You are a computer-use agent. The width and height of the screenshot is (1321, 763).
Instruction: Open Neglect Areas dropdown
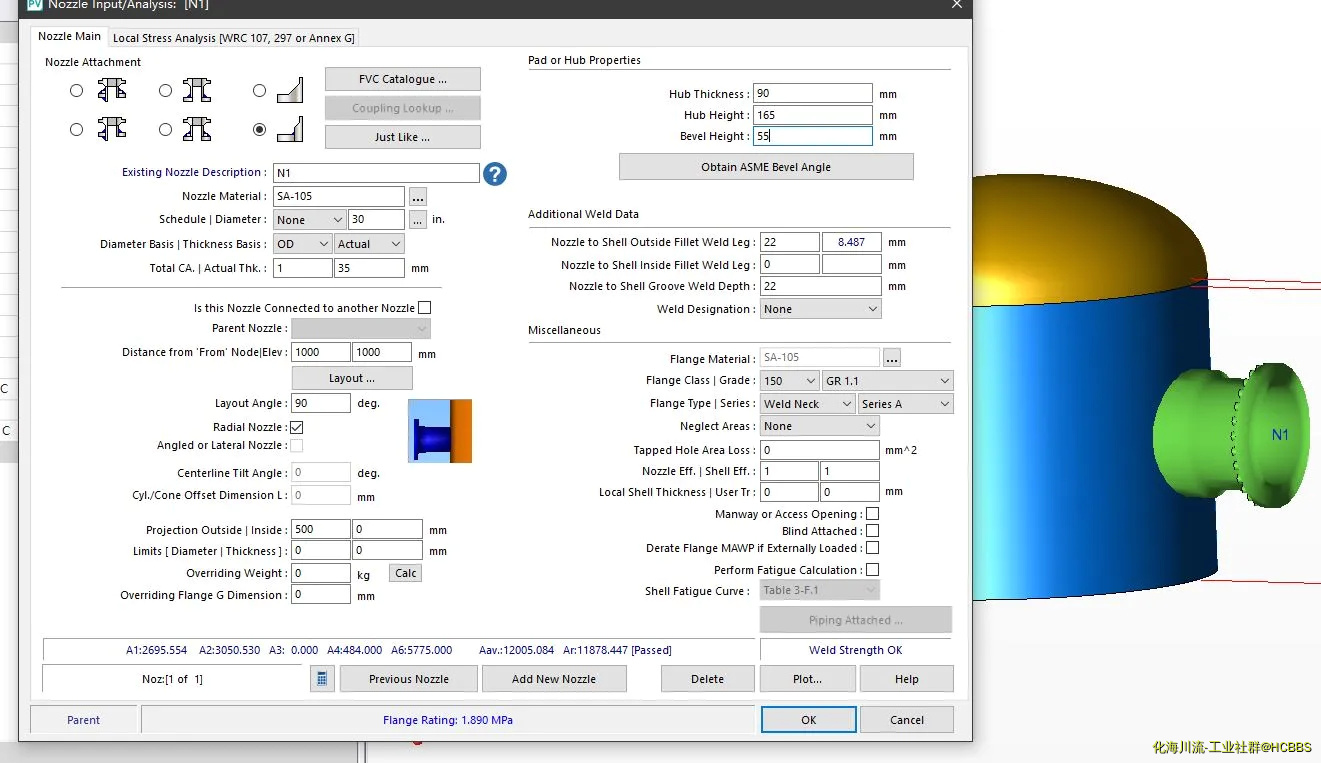click(820, 426)
